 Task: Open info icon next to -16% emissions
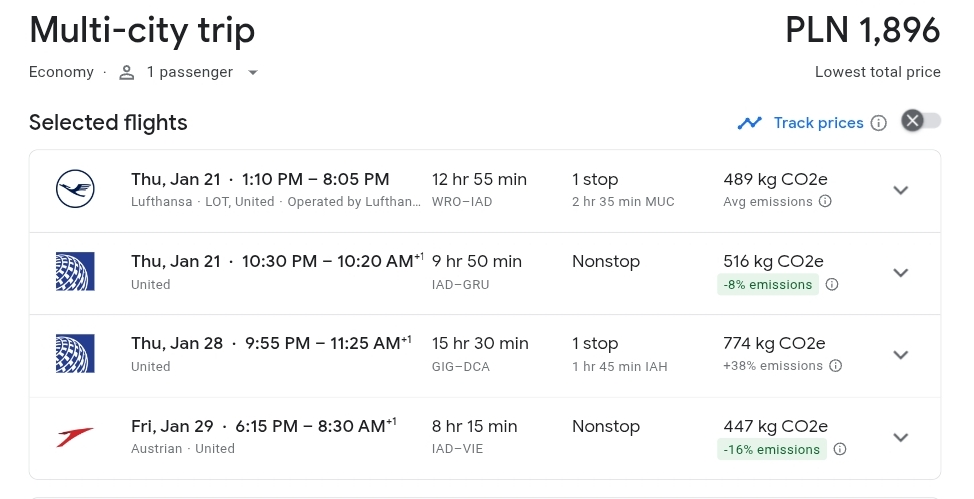click(x=840, y=449)
